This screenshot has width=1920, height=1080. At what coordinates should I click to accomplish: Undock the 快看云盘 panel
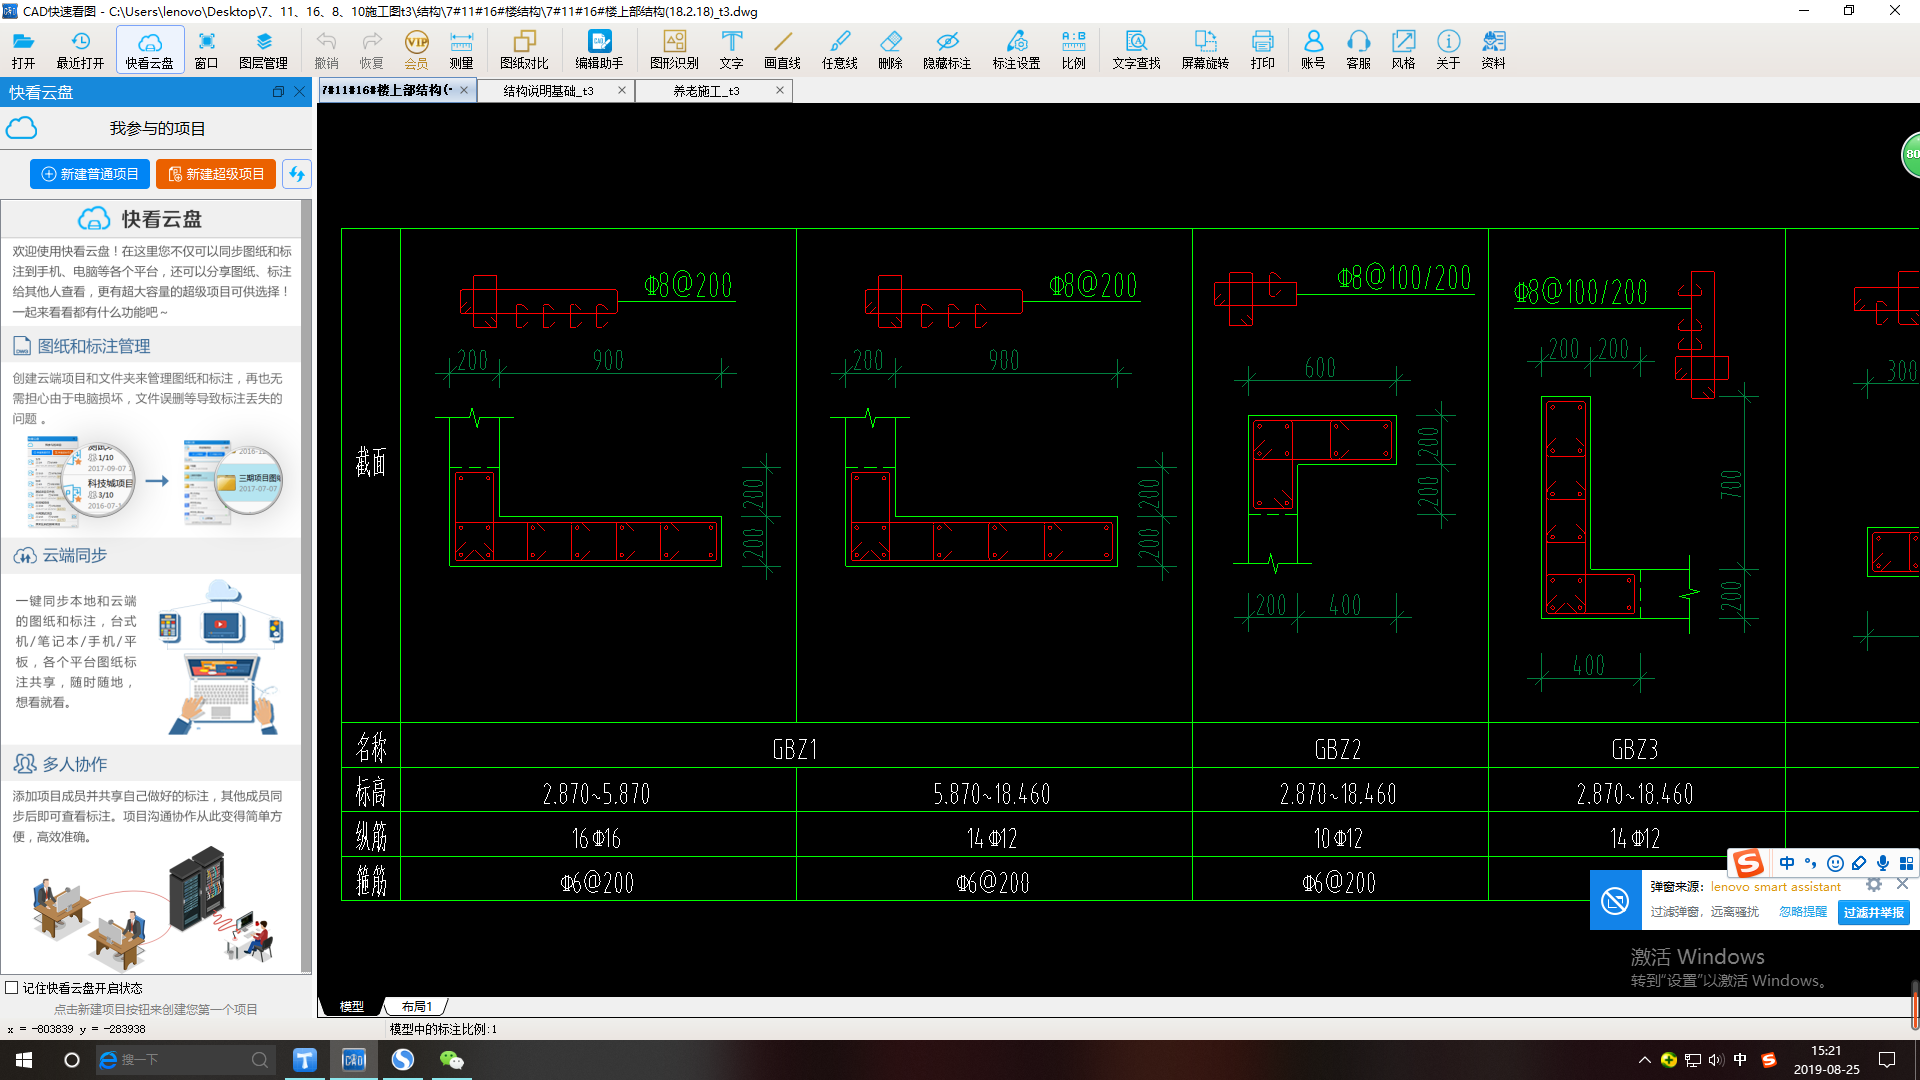[x=278, y=92]
